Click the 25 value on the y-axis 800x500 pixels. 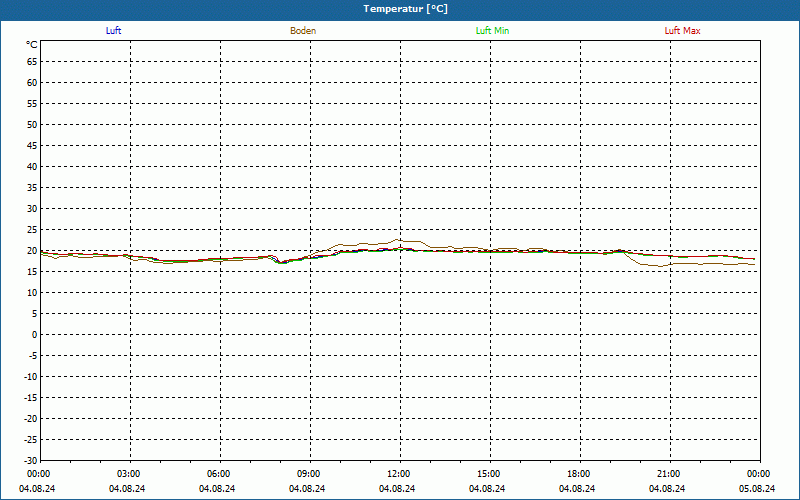[32, 230]
